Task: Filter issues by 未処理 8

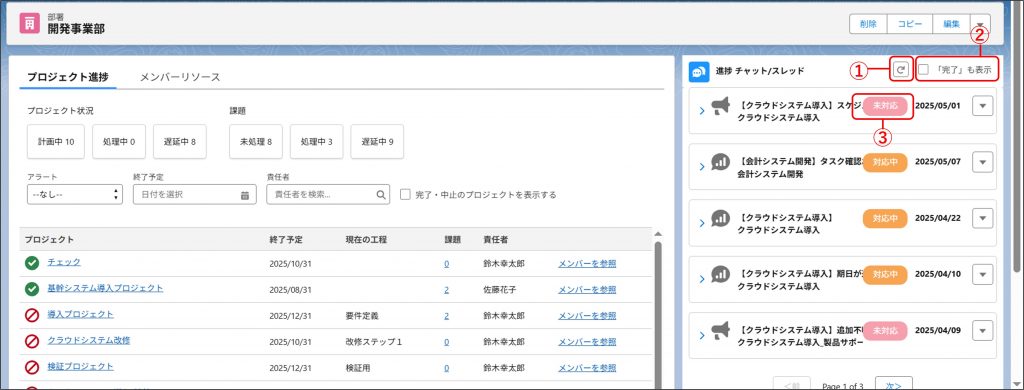Action: (x=256, y=141)
